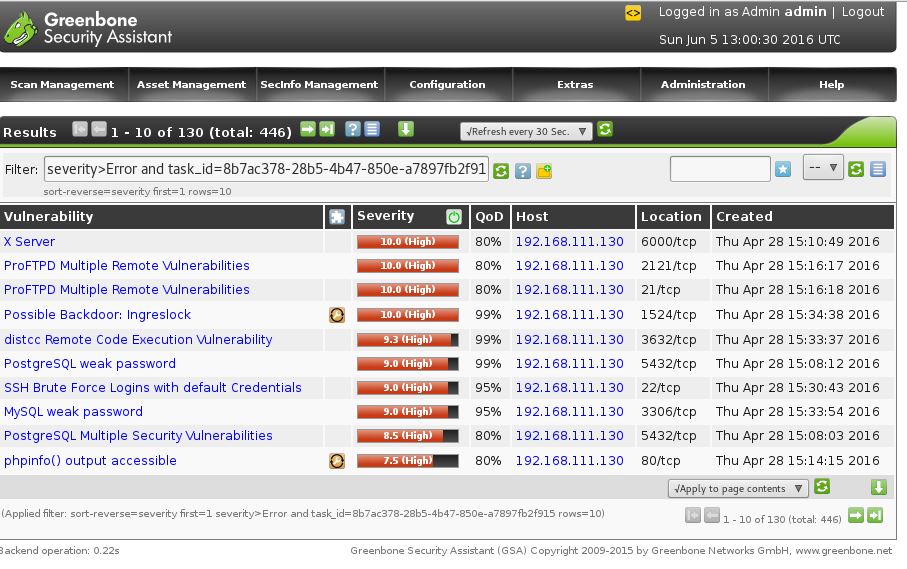Click the yellow code-brackets icon in the header
This screenshot has height=569, width=907.
coord(633,13)
